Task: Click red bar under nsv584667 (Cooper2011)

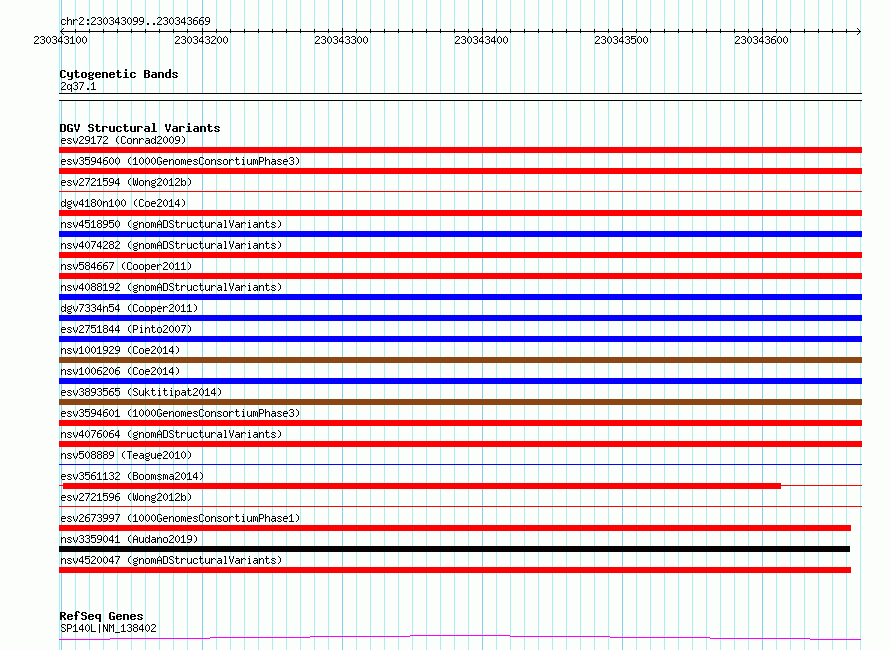Action: (x=460, y=276)
